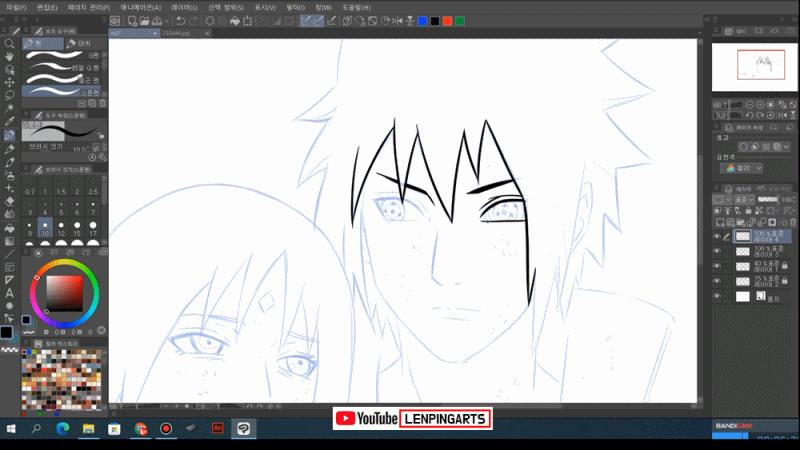Image resolution: width=800 pixels, height=450 pixels.
Task: Hide layer 2 (15%) eye icon
Action: click(717, 281)
